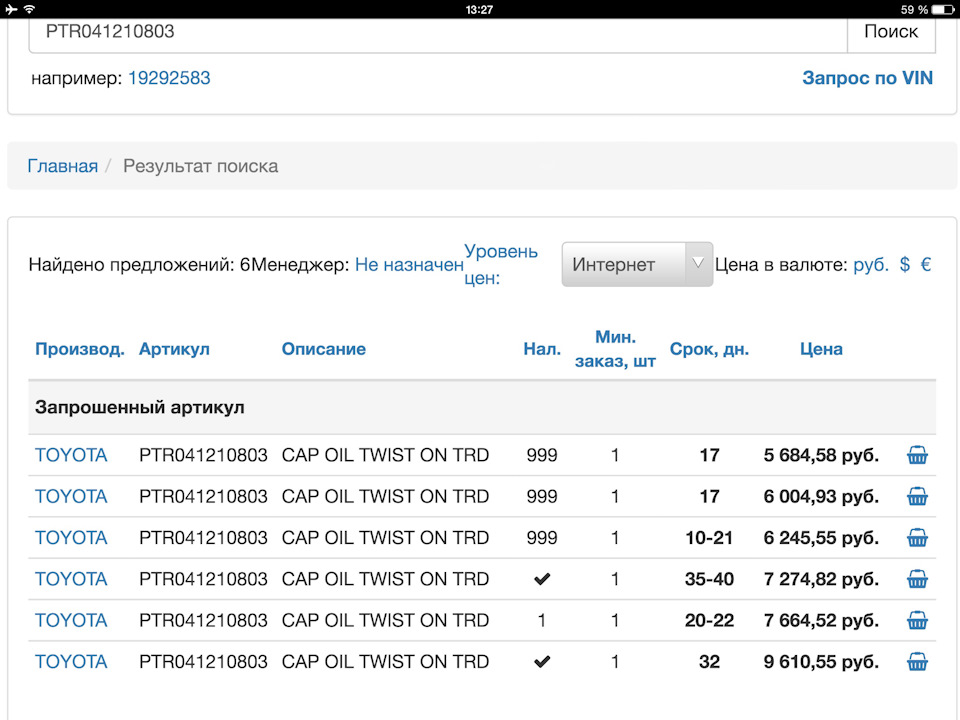Open TOYOTA link in first result row
This screenshot has height=720, width=960.
pos(71,456)
